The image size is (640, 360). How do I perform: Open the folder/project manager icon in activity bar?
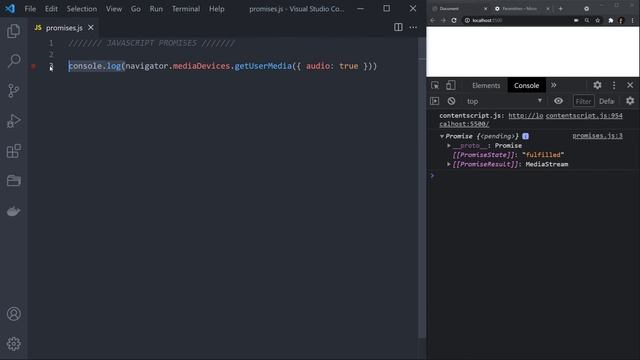coord(13,181)
